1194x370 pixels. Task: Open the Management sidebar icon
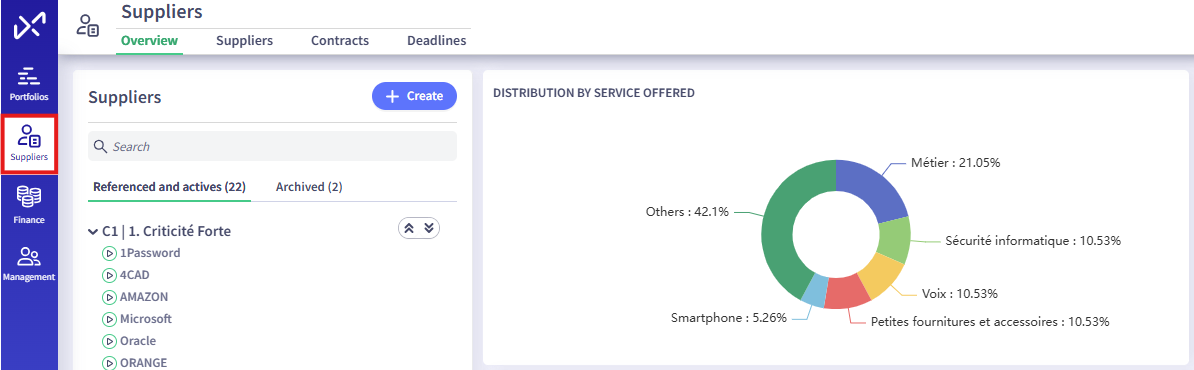pyautogui.click(x=28, y=263)
